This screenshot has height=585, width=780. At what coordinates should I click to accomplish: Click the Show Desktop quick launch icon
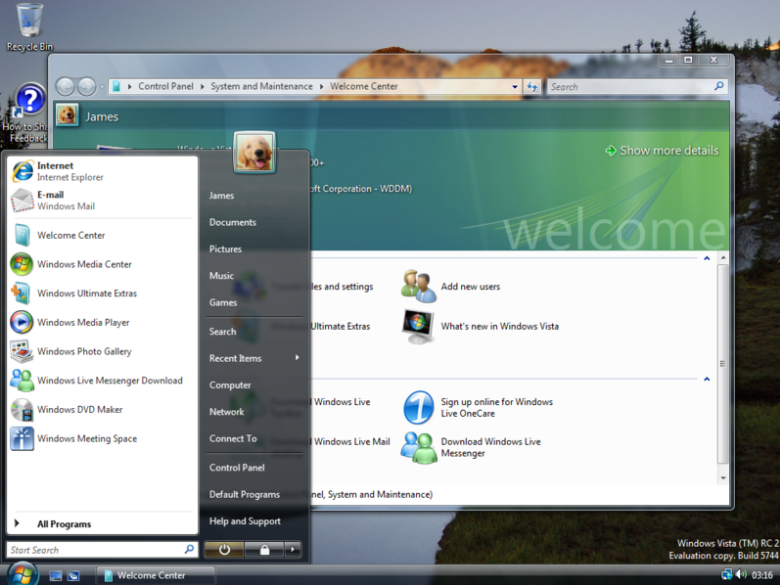56,576
